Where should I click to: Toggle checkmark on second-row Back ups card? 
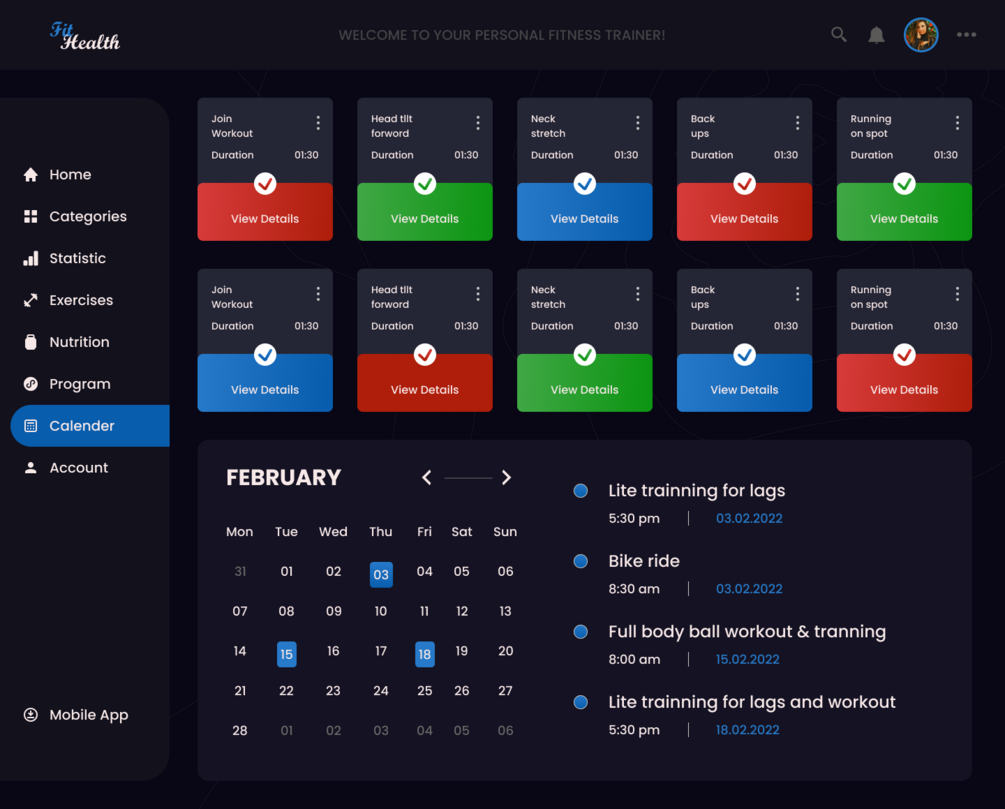tap(744, 354)
